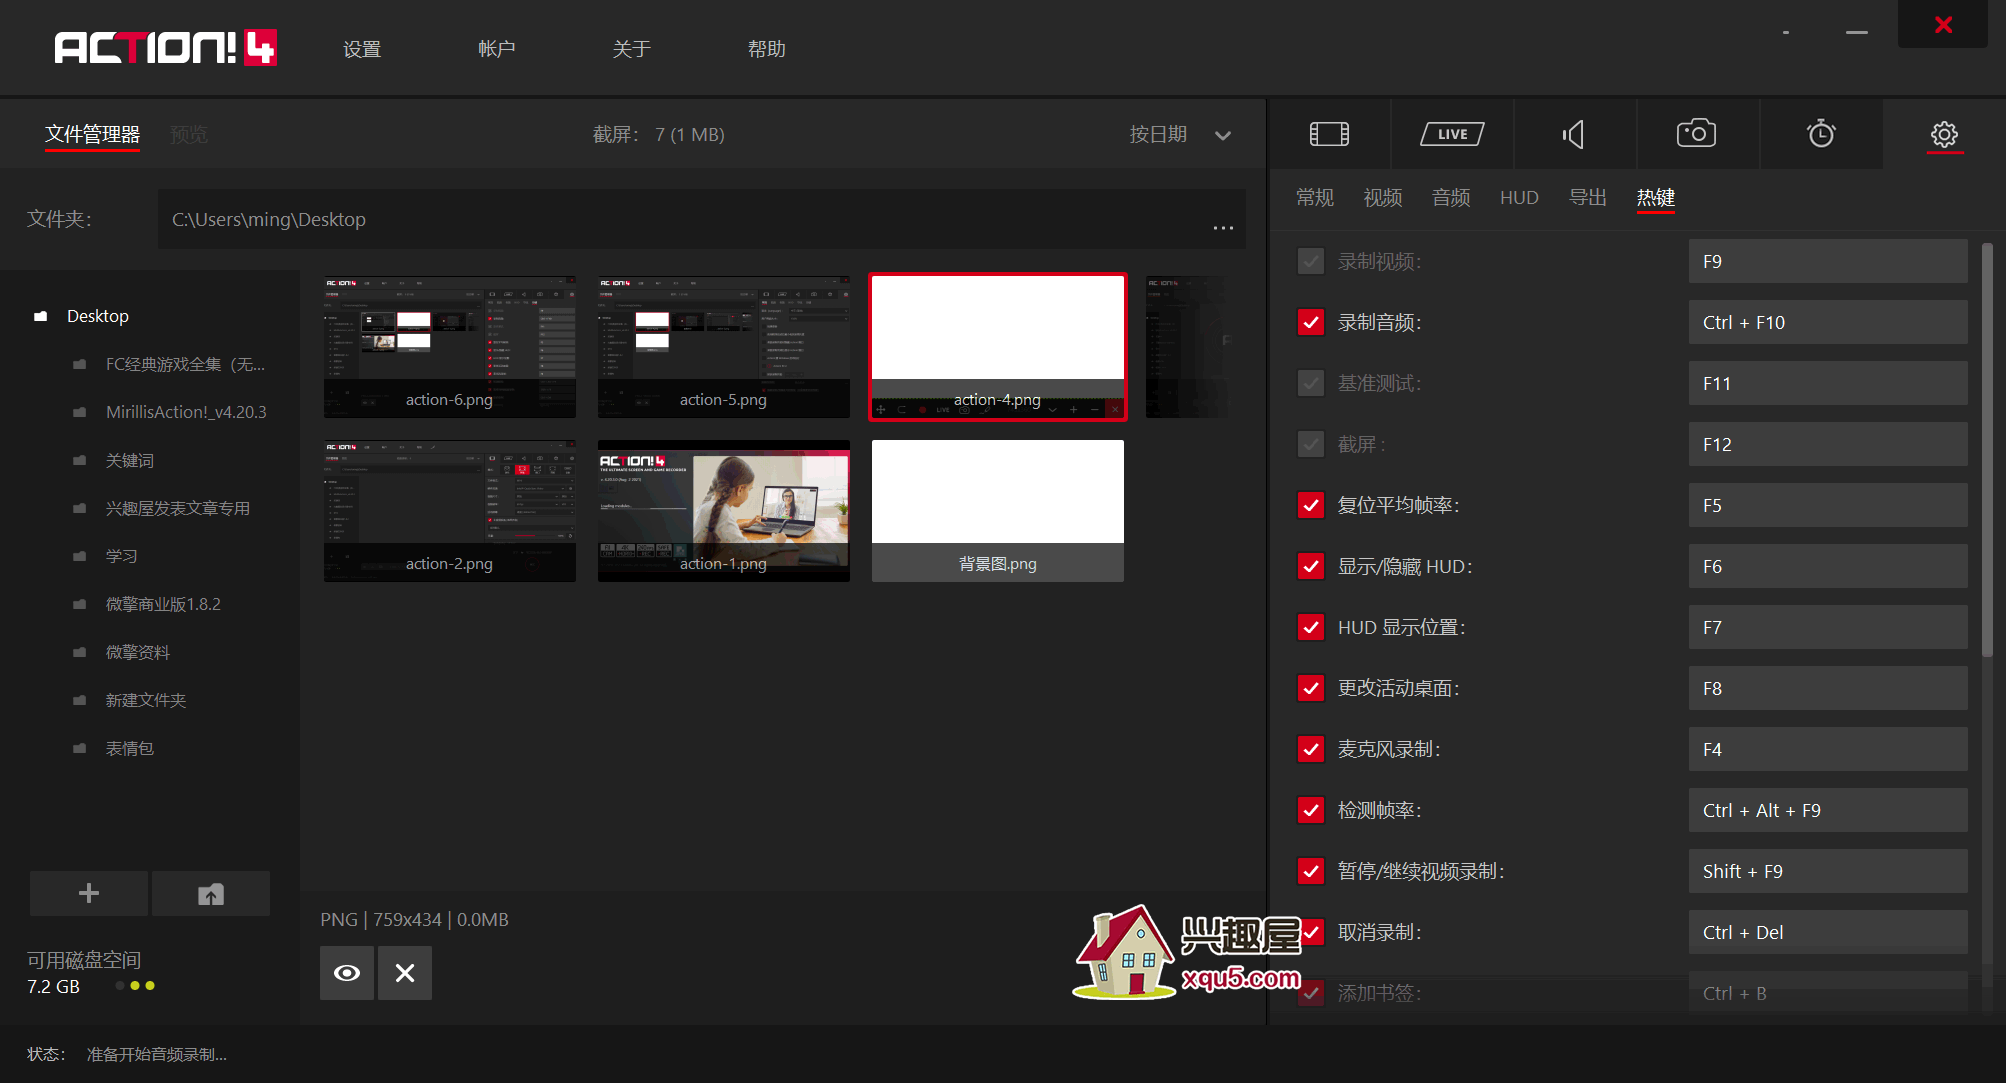
Task: Open the 帐户 menu
Action: tap(497, 49)
